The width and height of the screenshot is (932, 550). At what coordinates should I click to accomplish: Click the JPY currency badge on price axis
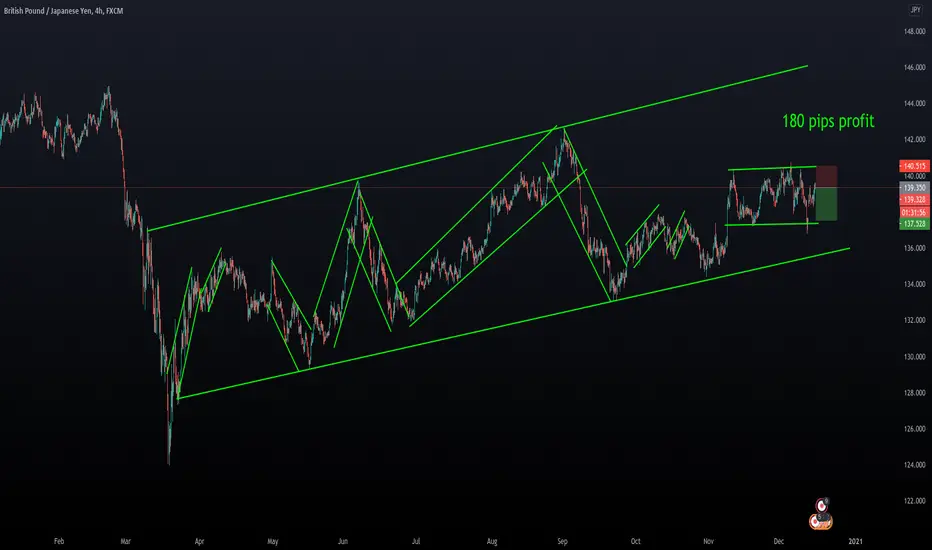point(915,10)
